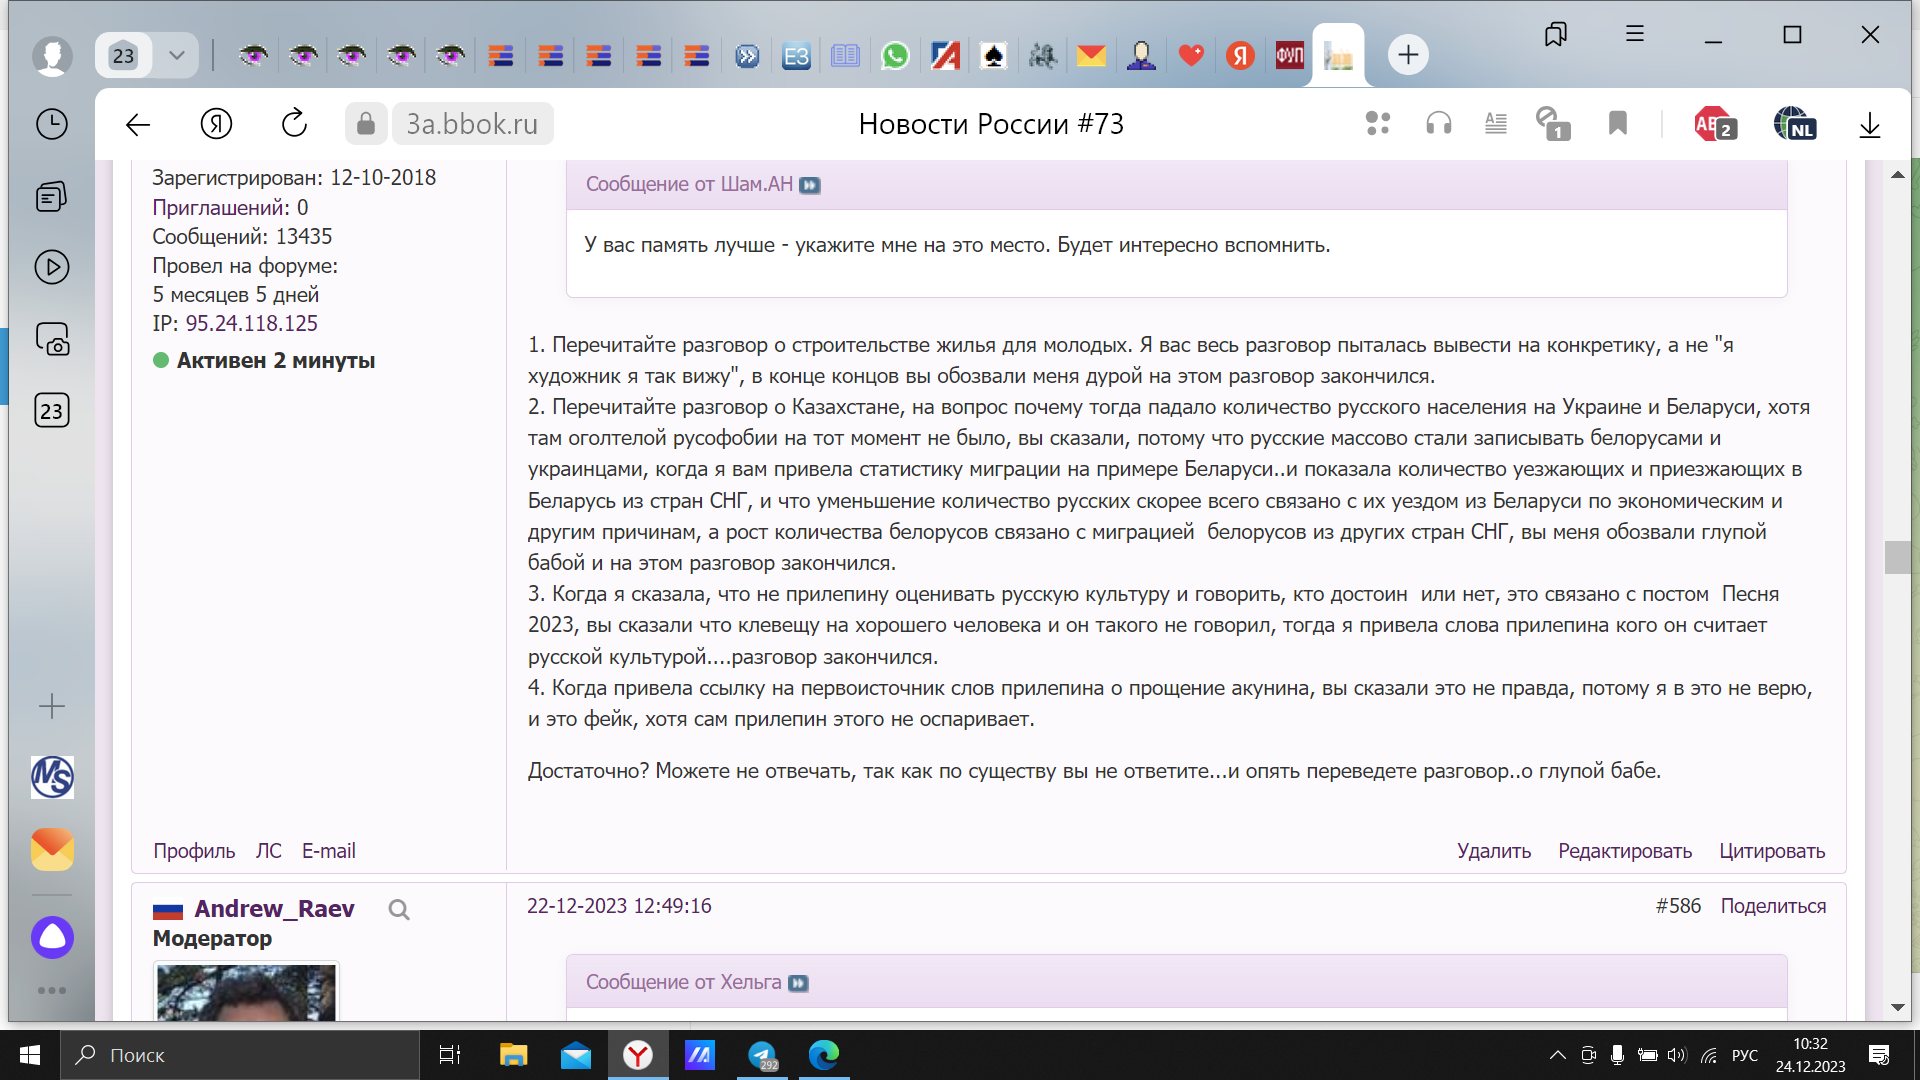The width and height of the screenshot is (1920, 1080).
Task: Open the tab group counter showing 23
Action: [123, 55]
